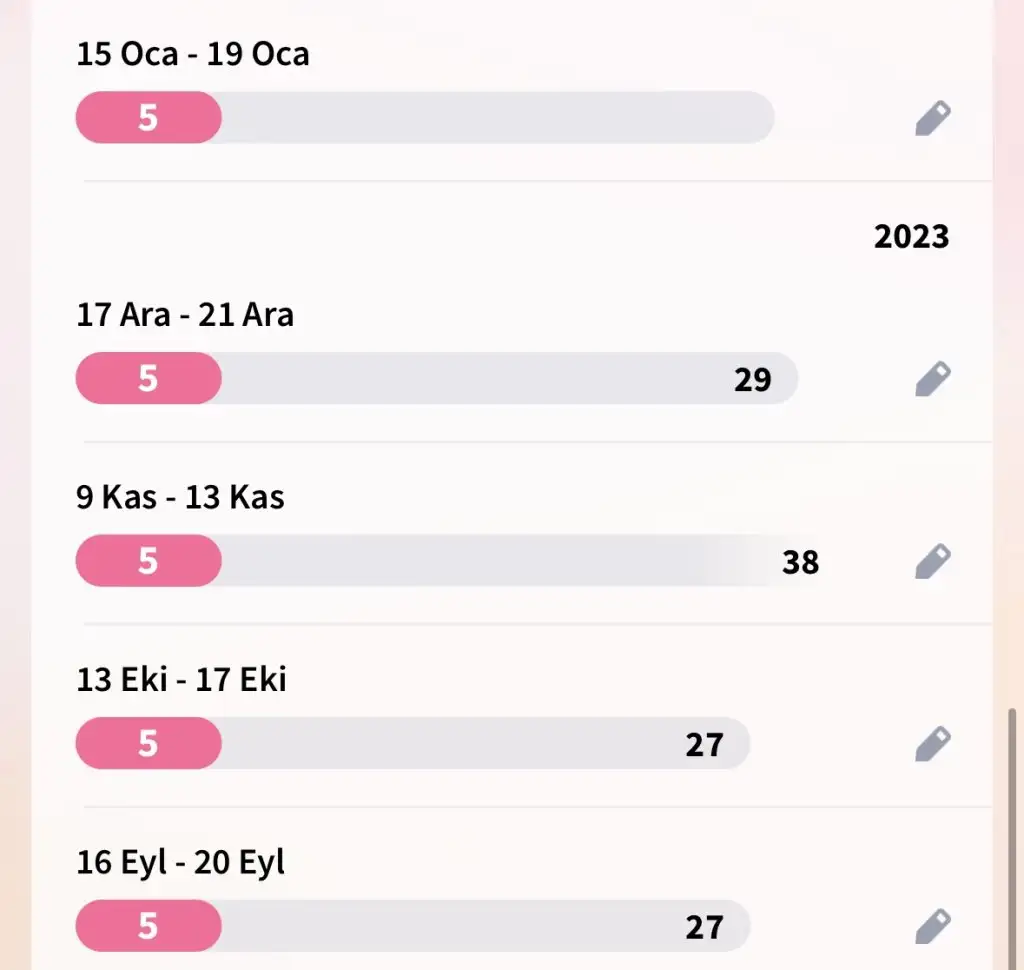
Task: Click the cycle length 29 on the bar
Action: pyautogui.click(x=752, y=380)
